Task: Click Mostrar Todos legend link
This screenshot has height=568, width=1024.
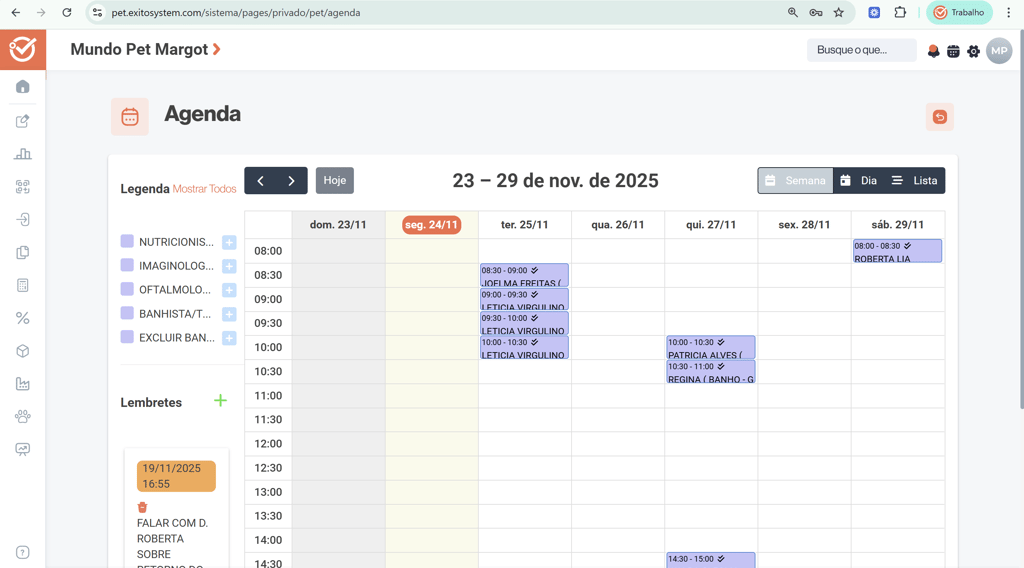Action: click(204, 189)
